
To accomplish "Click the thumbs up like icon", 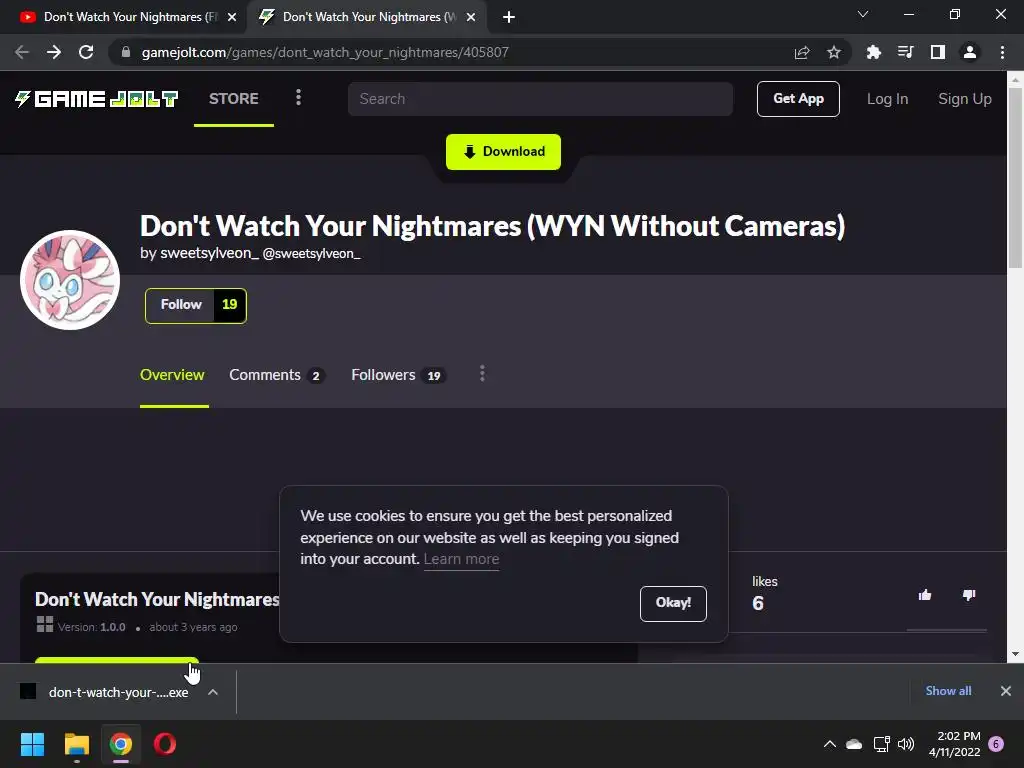I will [925, 595].
